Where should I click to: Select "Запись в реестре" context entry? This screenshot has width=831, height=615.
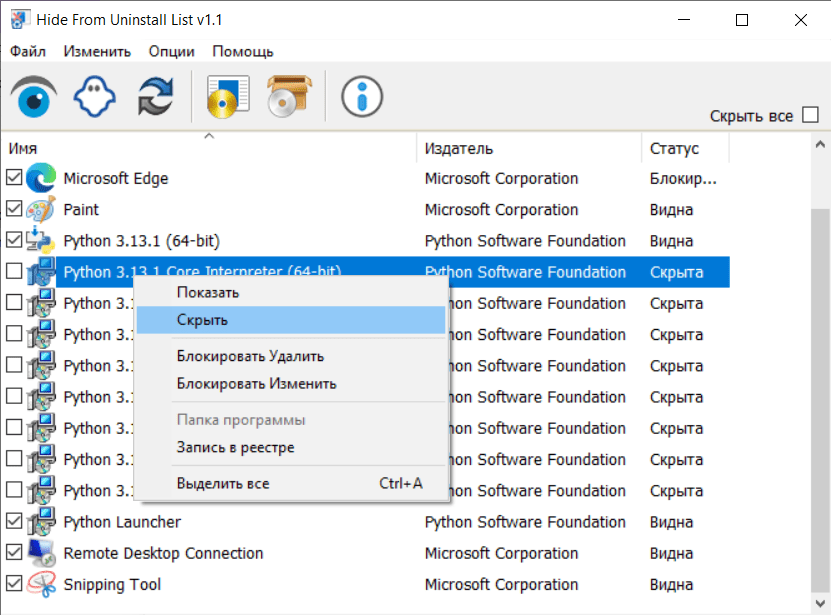tap(235, 448)
